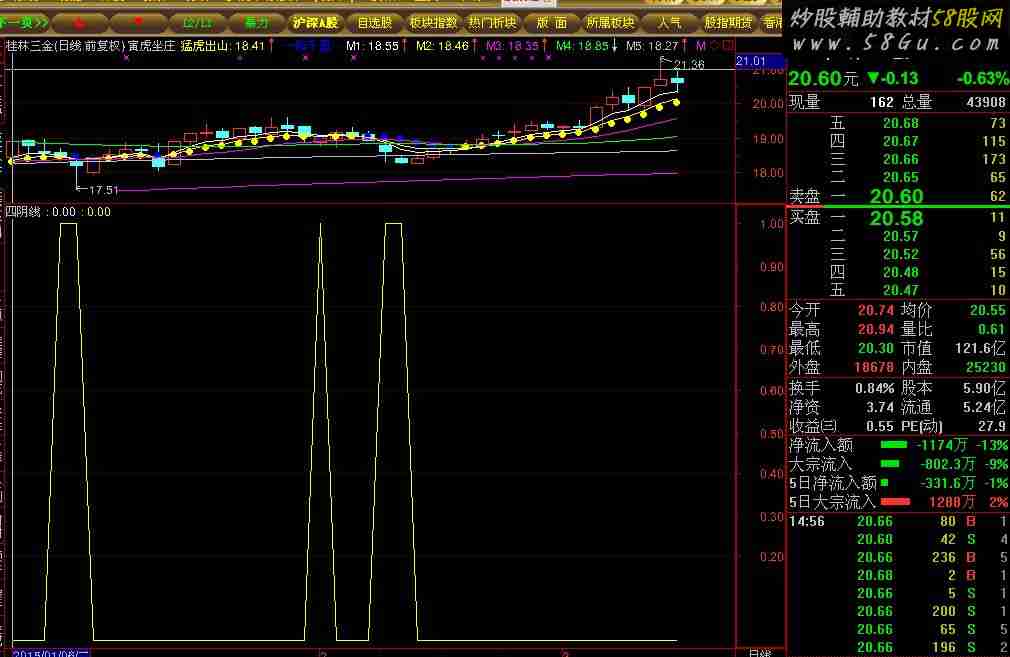The height and width of the screenshot is (657, 1010).
Task: Click the 5日净流入额 -331.6万 value
Action: click(x=948, y=483)
